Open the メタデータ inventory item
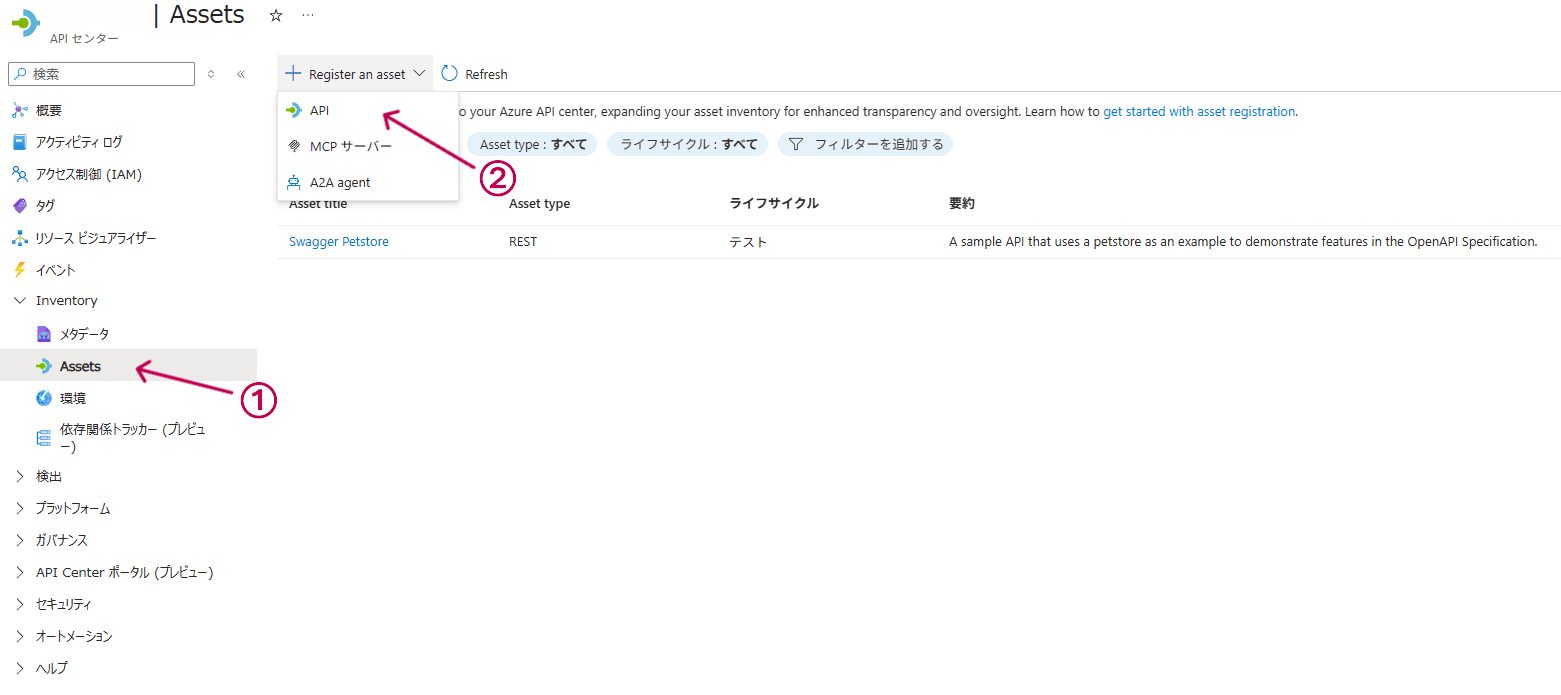Screen dimensions: 1561x695 coord(83,333)
